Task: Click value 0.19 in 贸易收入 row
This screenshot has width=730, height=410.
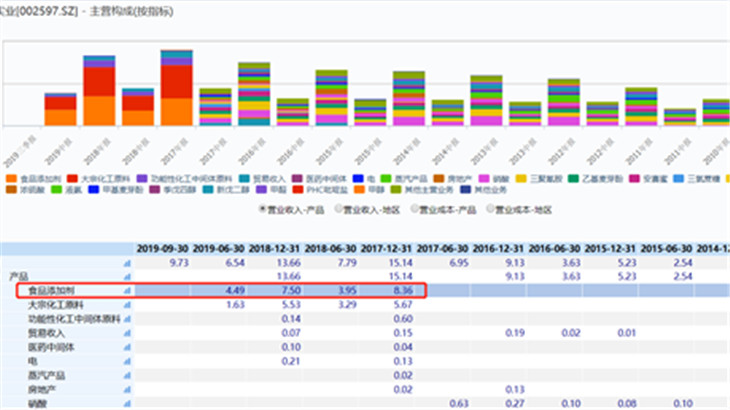Action: point(514,333)
